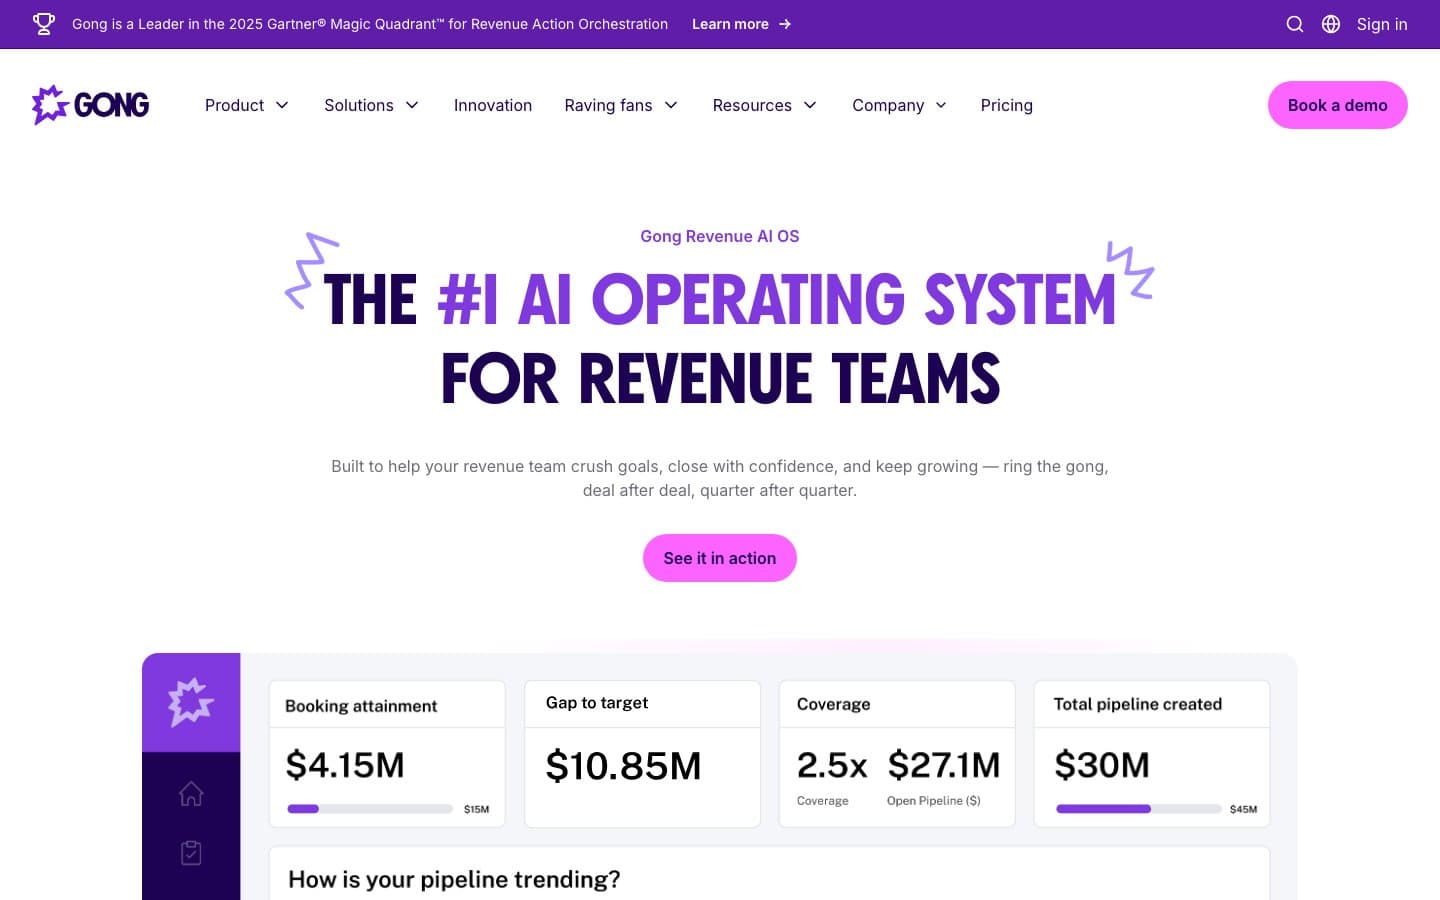This screenshot has width=1440, height=900.
Task: Expand the Solutions dropdown menu
Action: (371, 105)
